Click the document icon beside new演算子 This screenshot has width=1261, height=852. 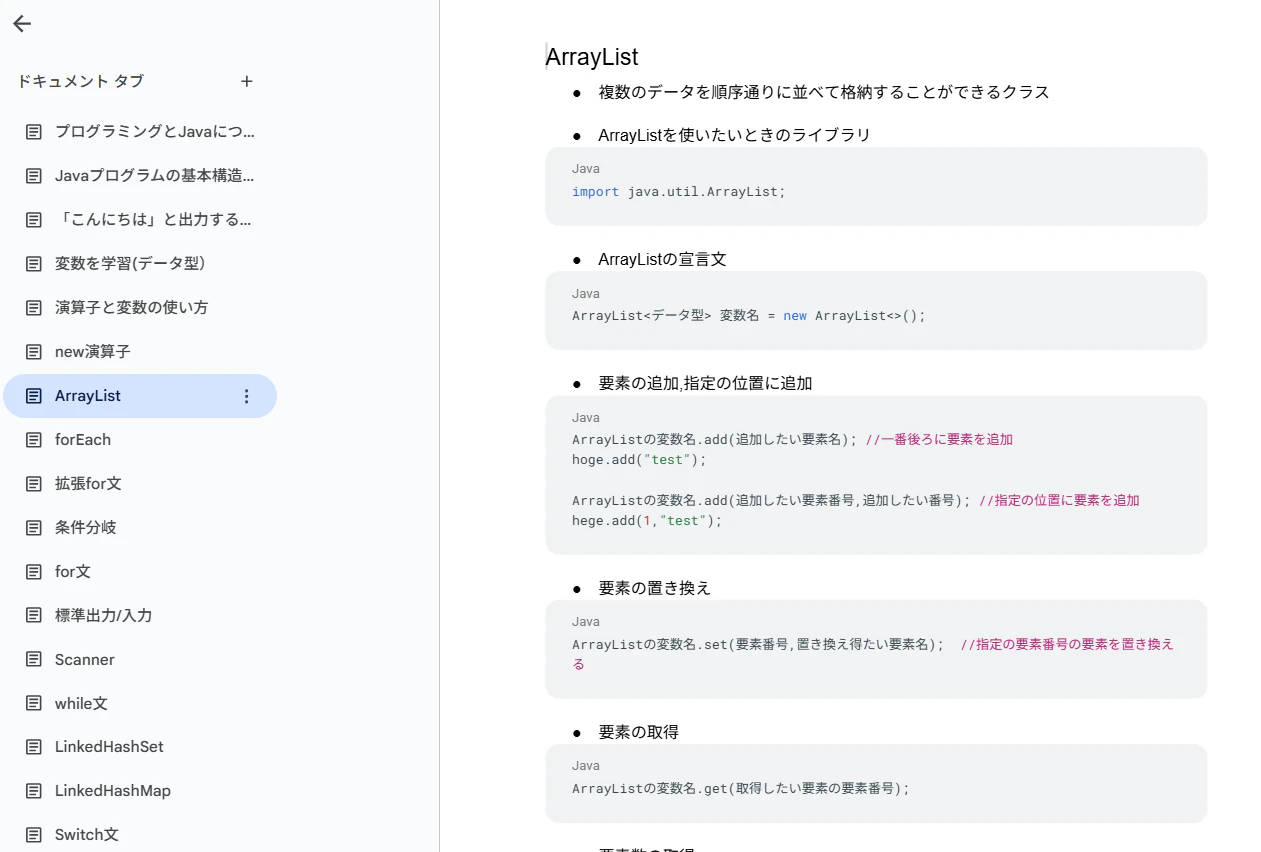point(34,352)
